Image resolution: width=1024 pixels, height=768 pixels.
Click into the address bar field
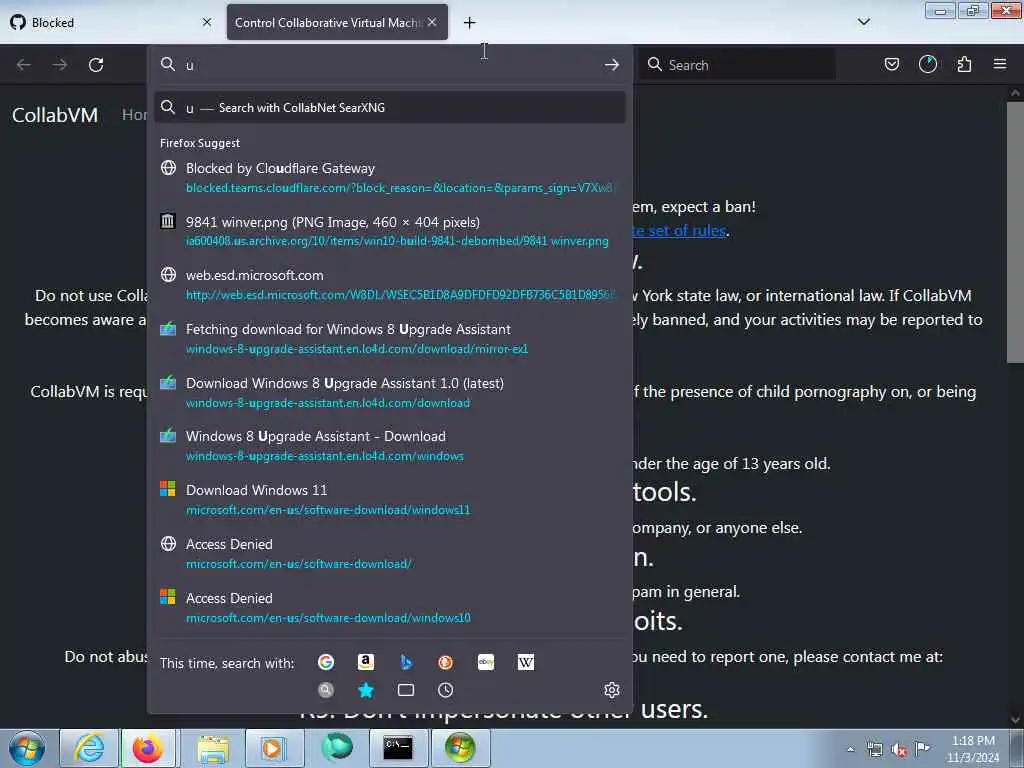[390, 65]
